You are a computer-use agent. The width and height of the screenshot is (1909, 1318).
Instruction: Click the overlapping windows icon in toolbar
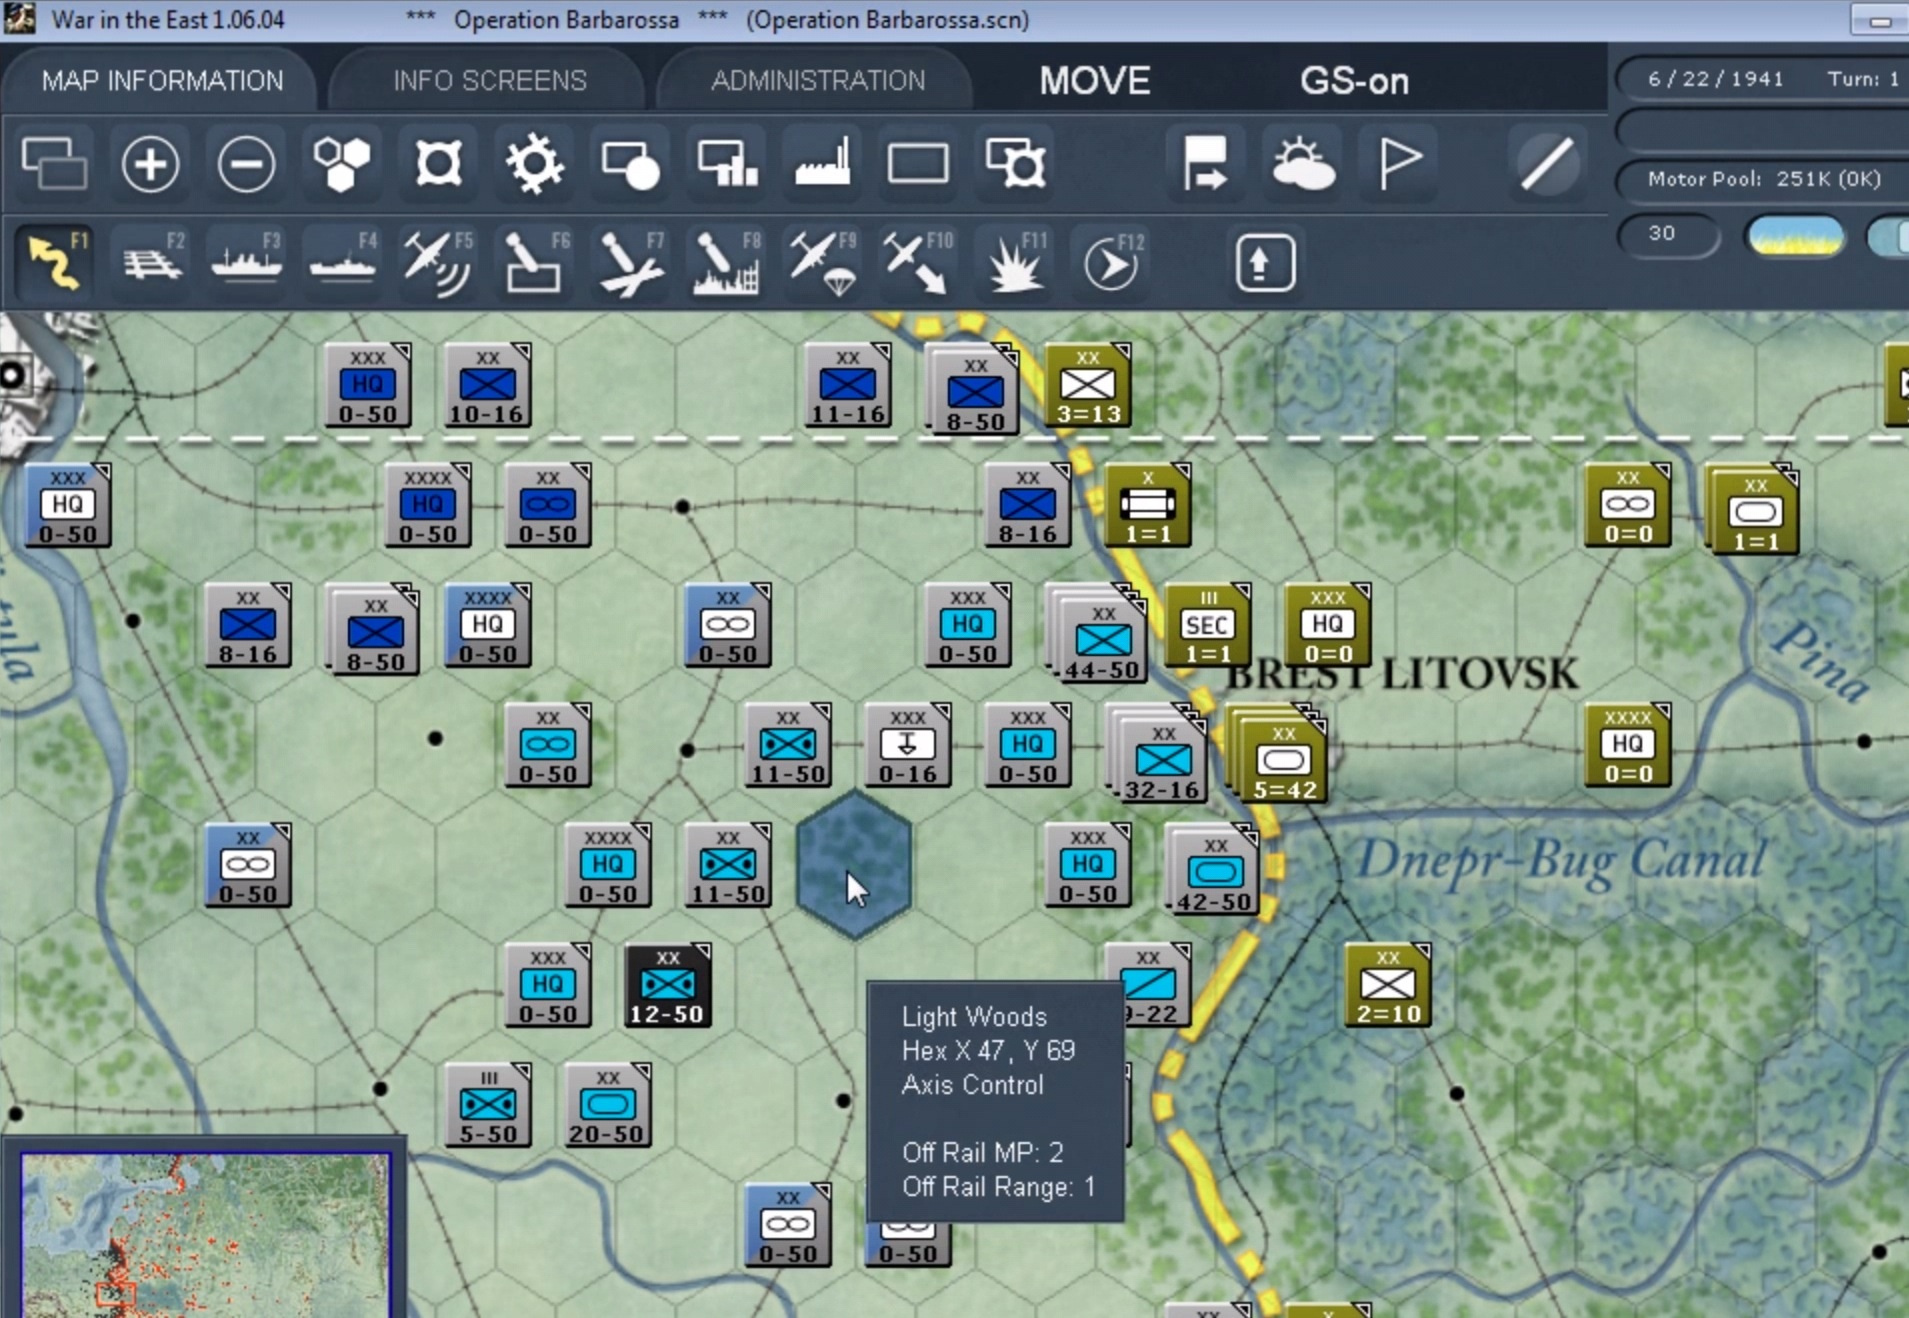tap(54, 163)
